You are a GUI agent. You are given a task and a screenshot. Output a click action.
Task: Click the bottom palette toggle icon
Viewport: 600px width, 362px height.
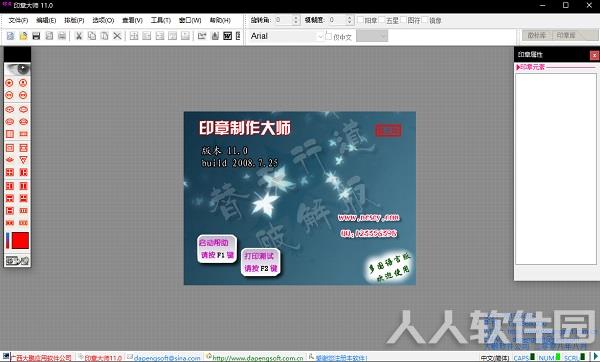(x=18, y=261)
